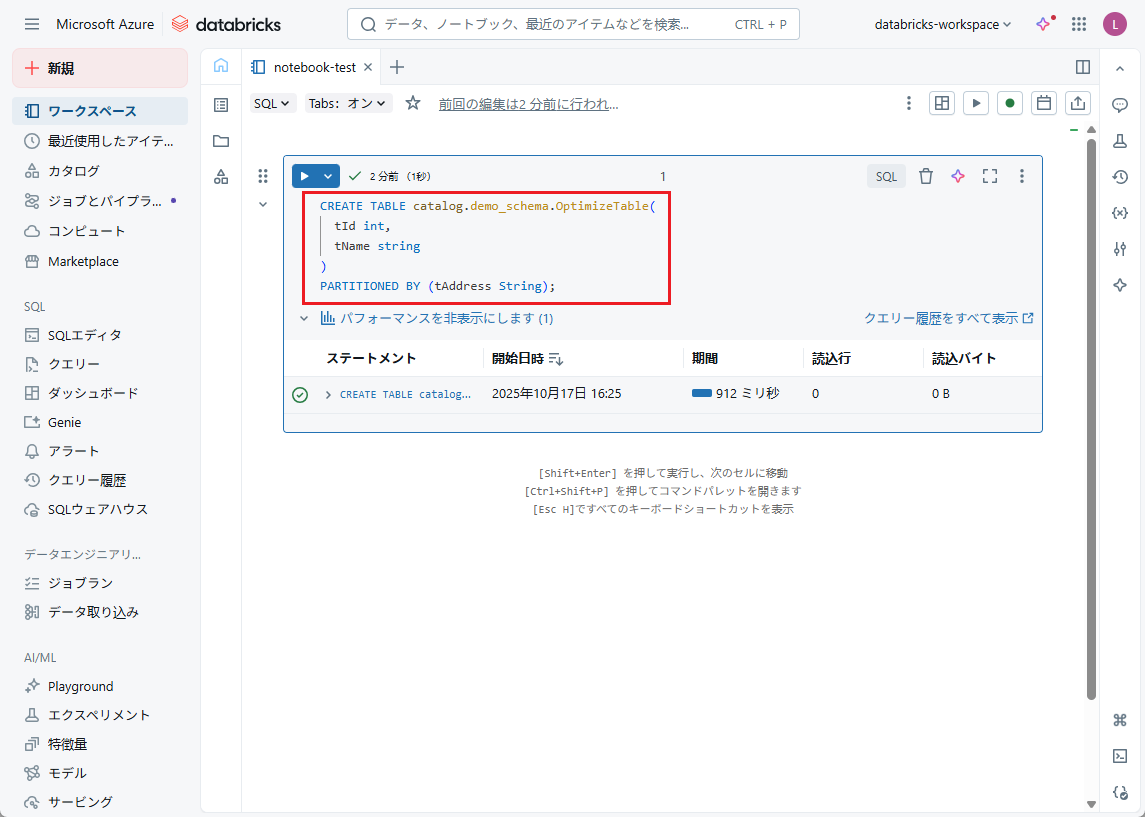
Task: Click the assistant sparkle icon in the cell
Action: click(958, 176)
